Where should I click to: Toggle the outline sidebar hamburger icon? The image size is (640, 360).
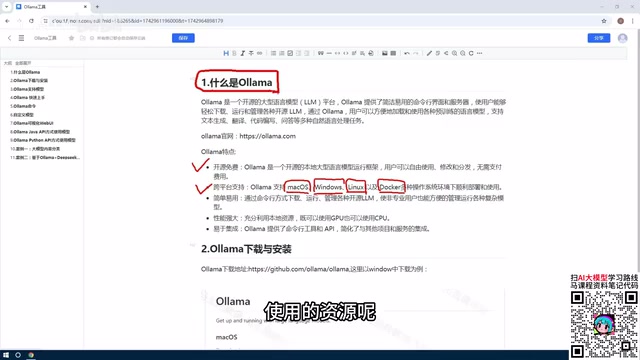21,38
